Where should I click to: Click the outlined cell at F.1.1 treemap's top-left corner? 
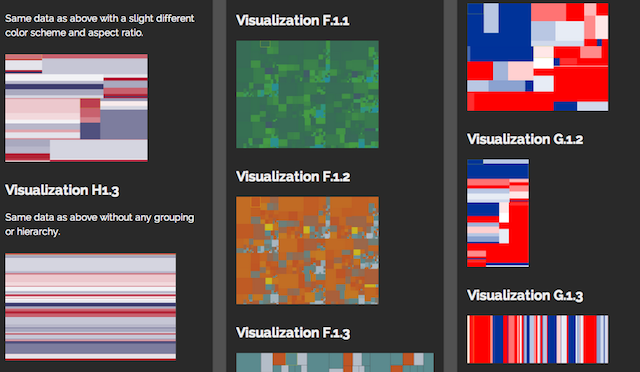coord(265,44)
